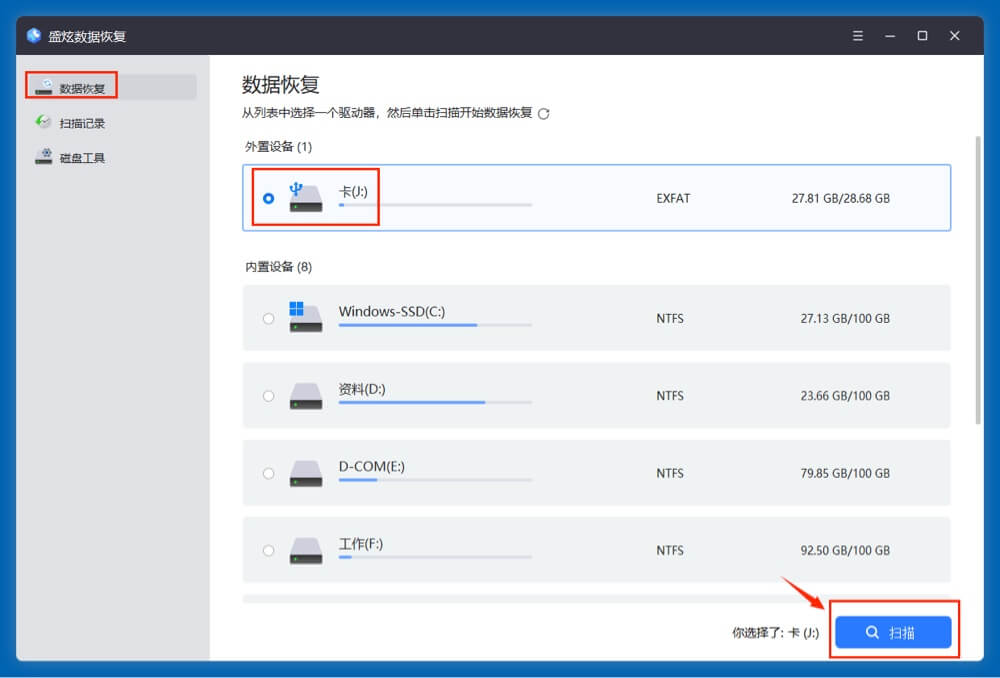The height and width of the screenshot is (678, 1000).
Task: Open 磁盘工具 from the sidebar
Action: pos(82,158)
